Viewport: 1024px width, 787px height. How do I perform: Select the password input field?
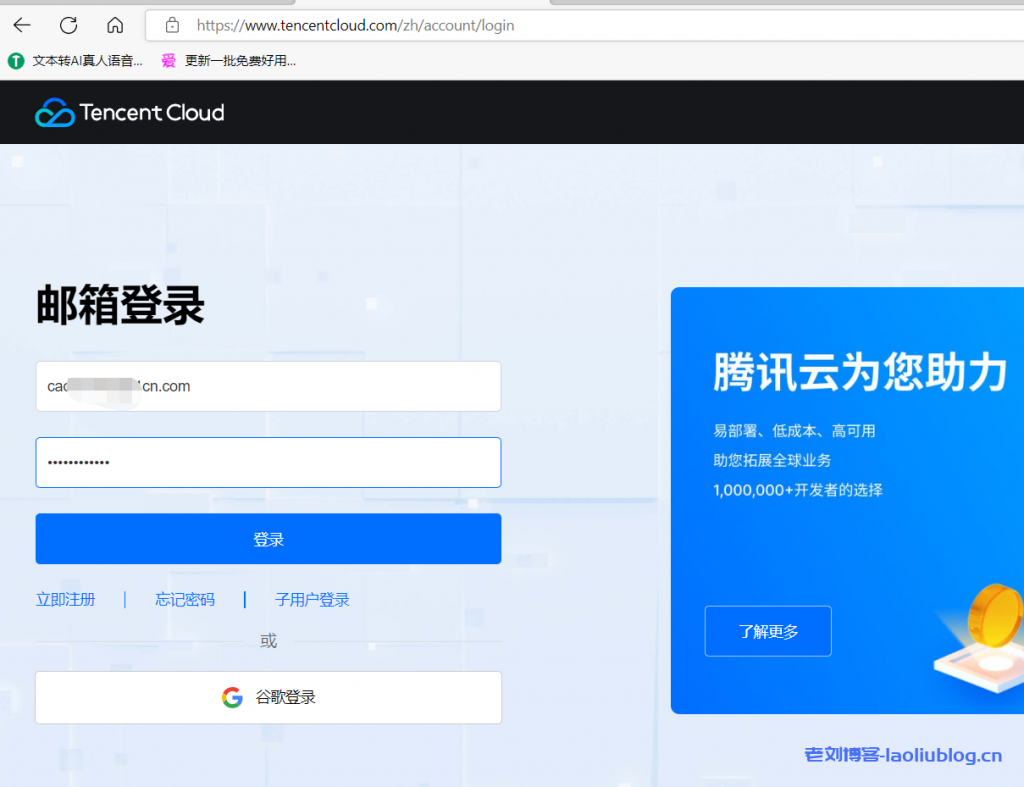pos(268,462)
